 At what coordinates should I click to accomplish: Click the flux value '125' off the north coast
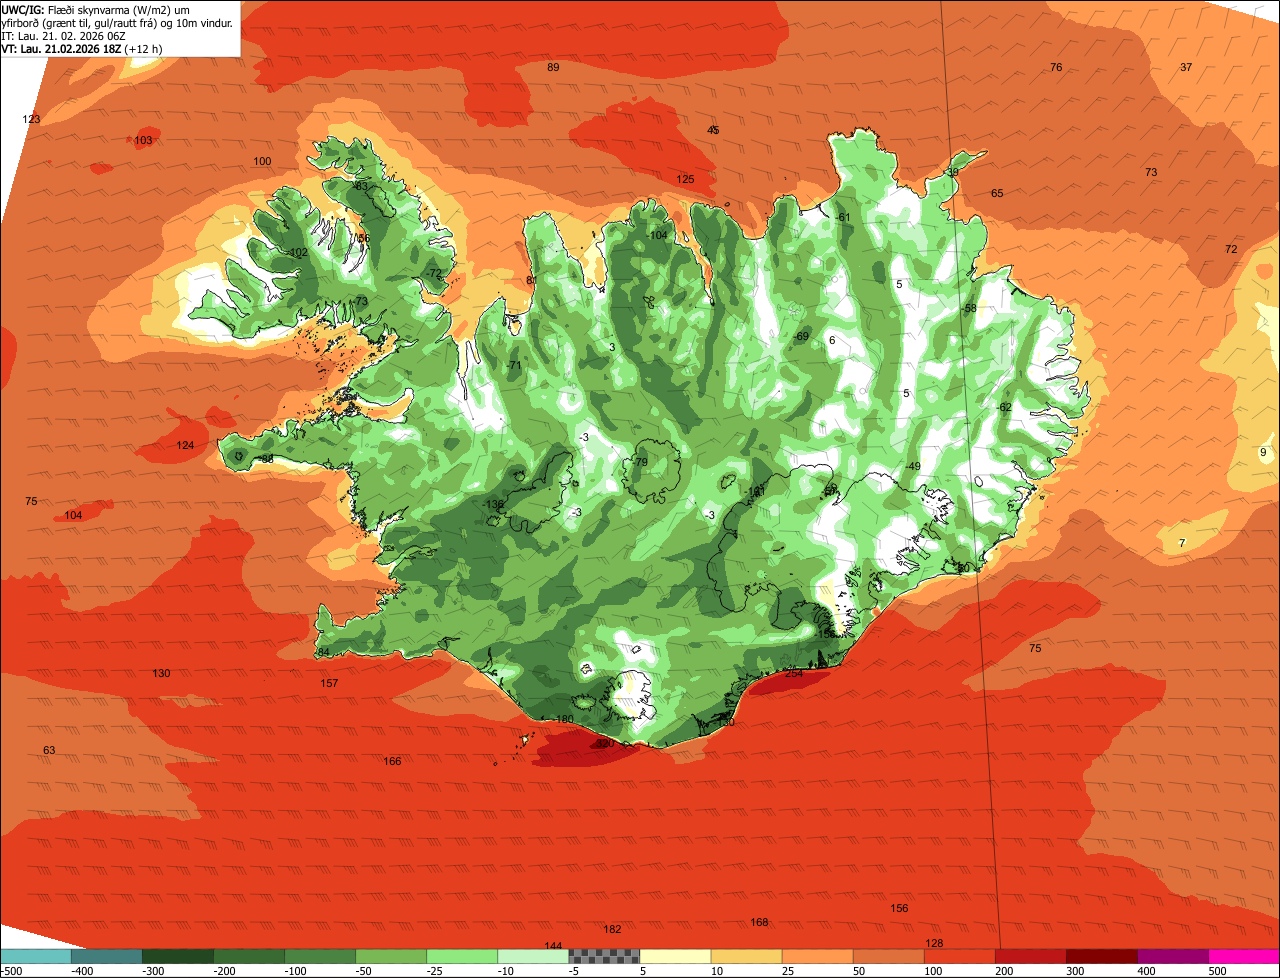point(685,179)
